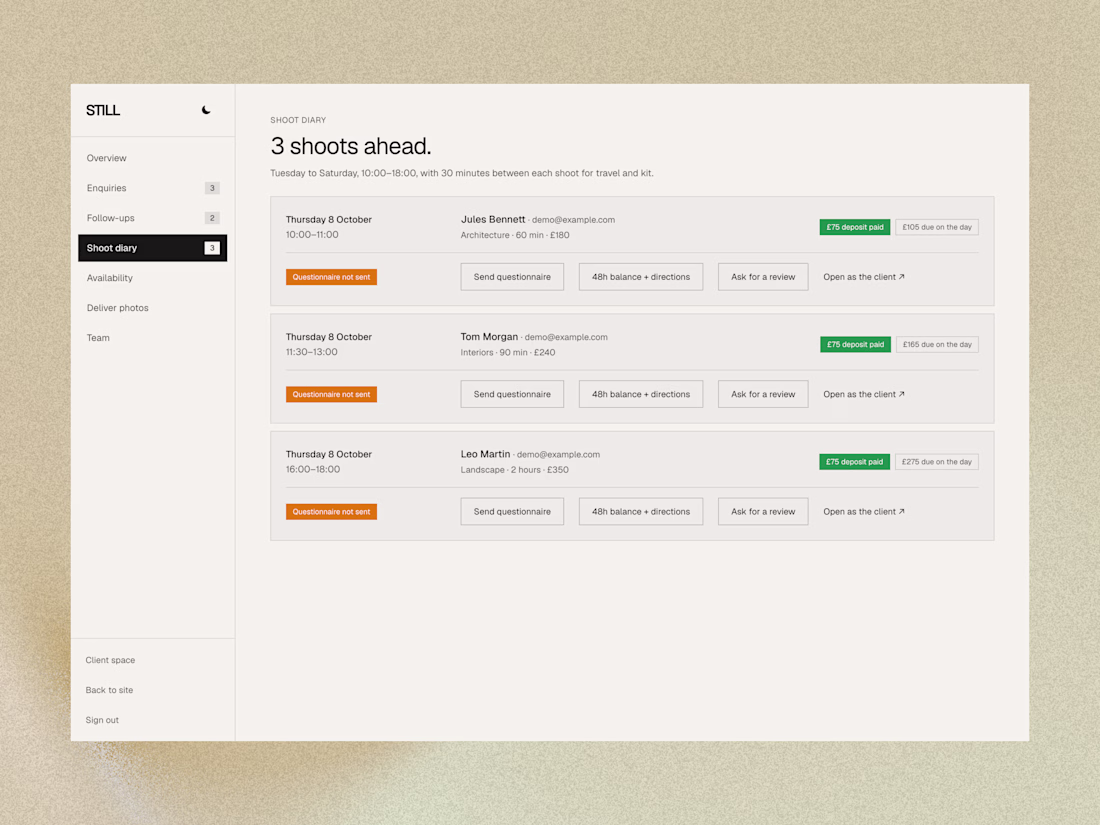Open the Availability page
The image size is (1100, 825).
tap(152, 278)
